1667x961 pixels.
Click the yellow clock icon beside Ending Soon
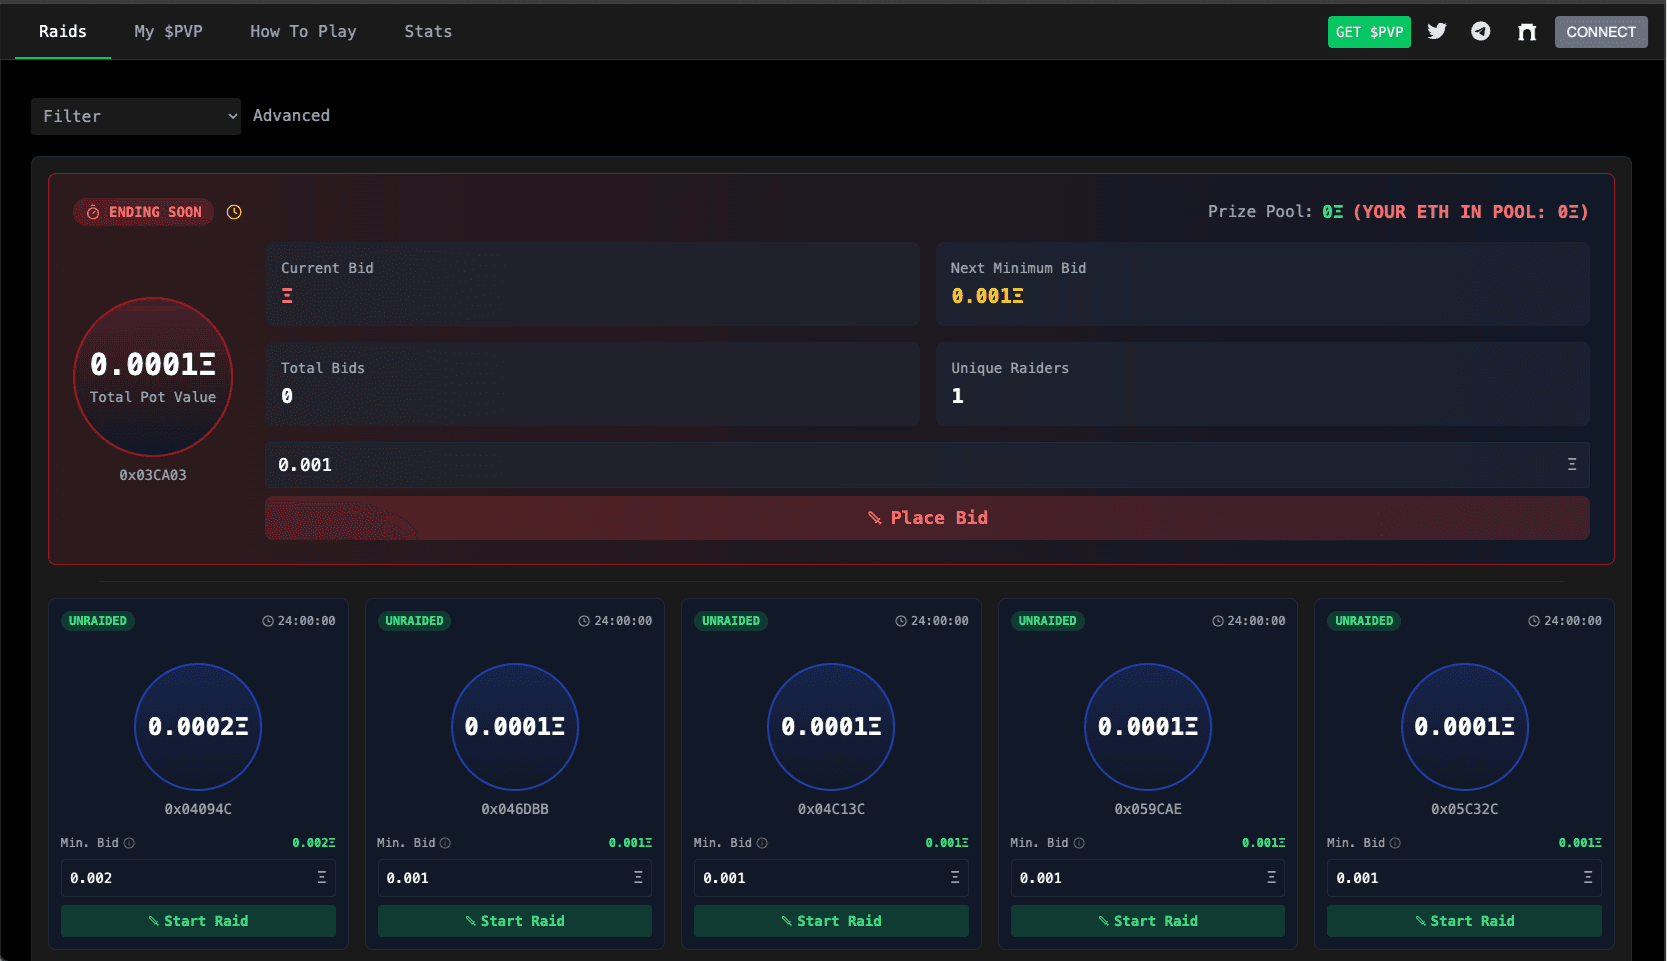(234, 212)
